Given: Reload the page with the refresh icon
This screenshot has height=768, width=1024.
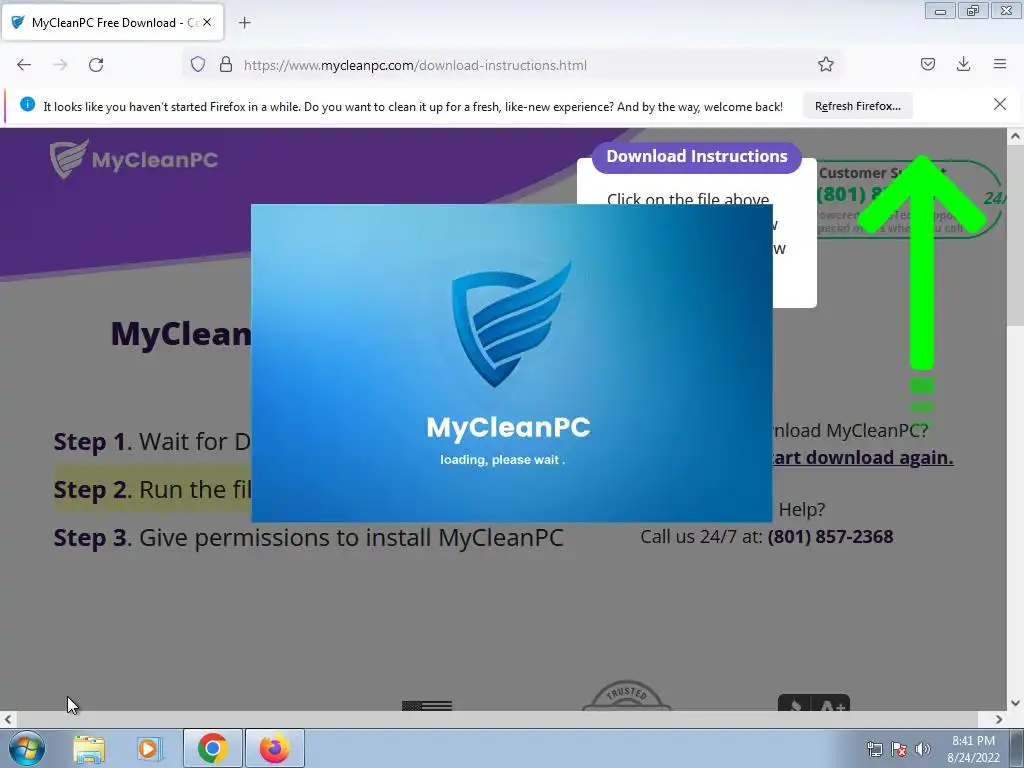Looking at the screenshot, I should tap(96, 65).
